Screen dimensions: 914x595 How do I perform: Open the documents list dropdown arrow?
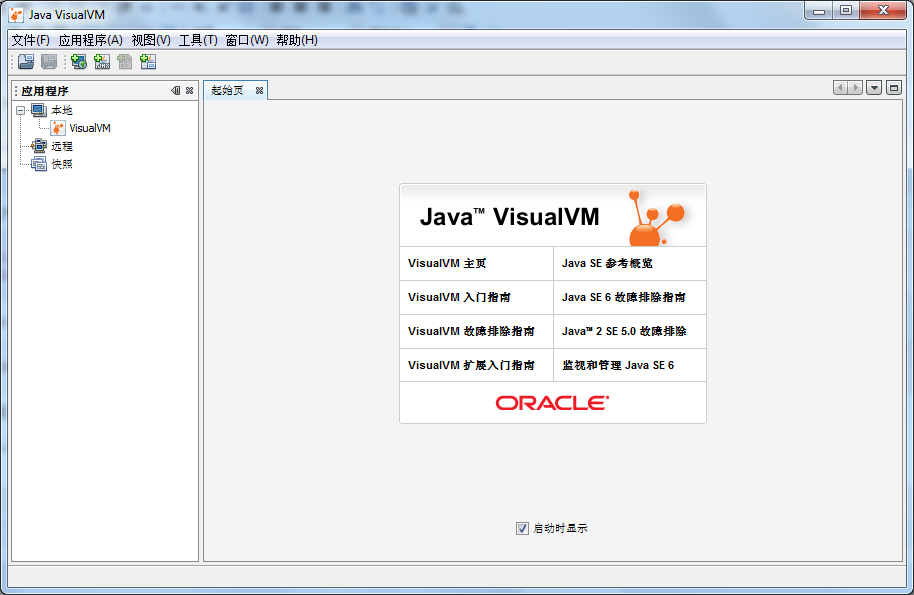coord(874,88)
